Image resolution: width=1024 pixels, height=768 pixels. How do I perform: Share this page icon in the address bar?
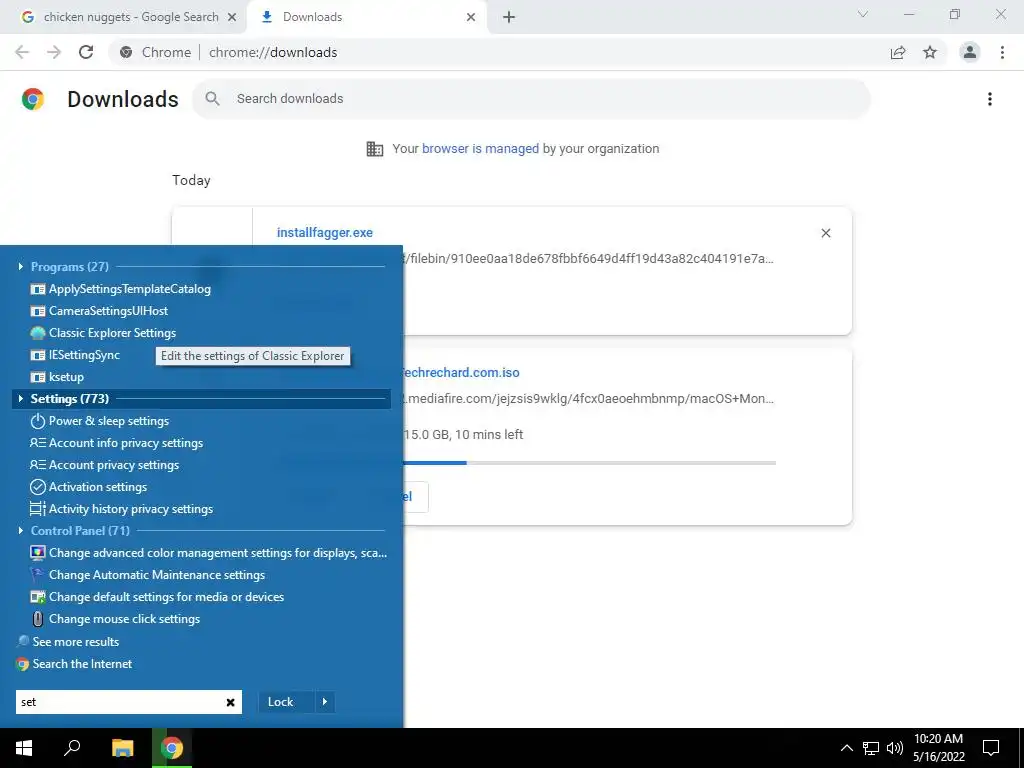pyautogui.click(x=898, y=52)
